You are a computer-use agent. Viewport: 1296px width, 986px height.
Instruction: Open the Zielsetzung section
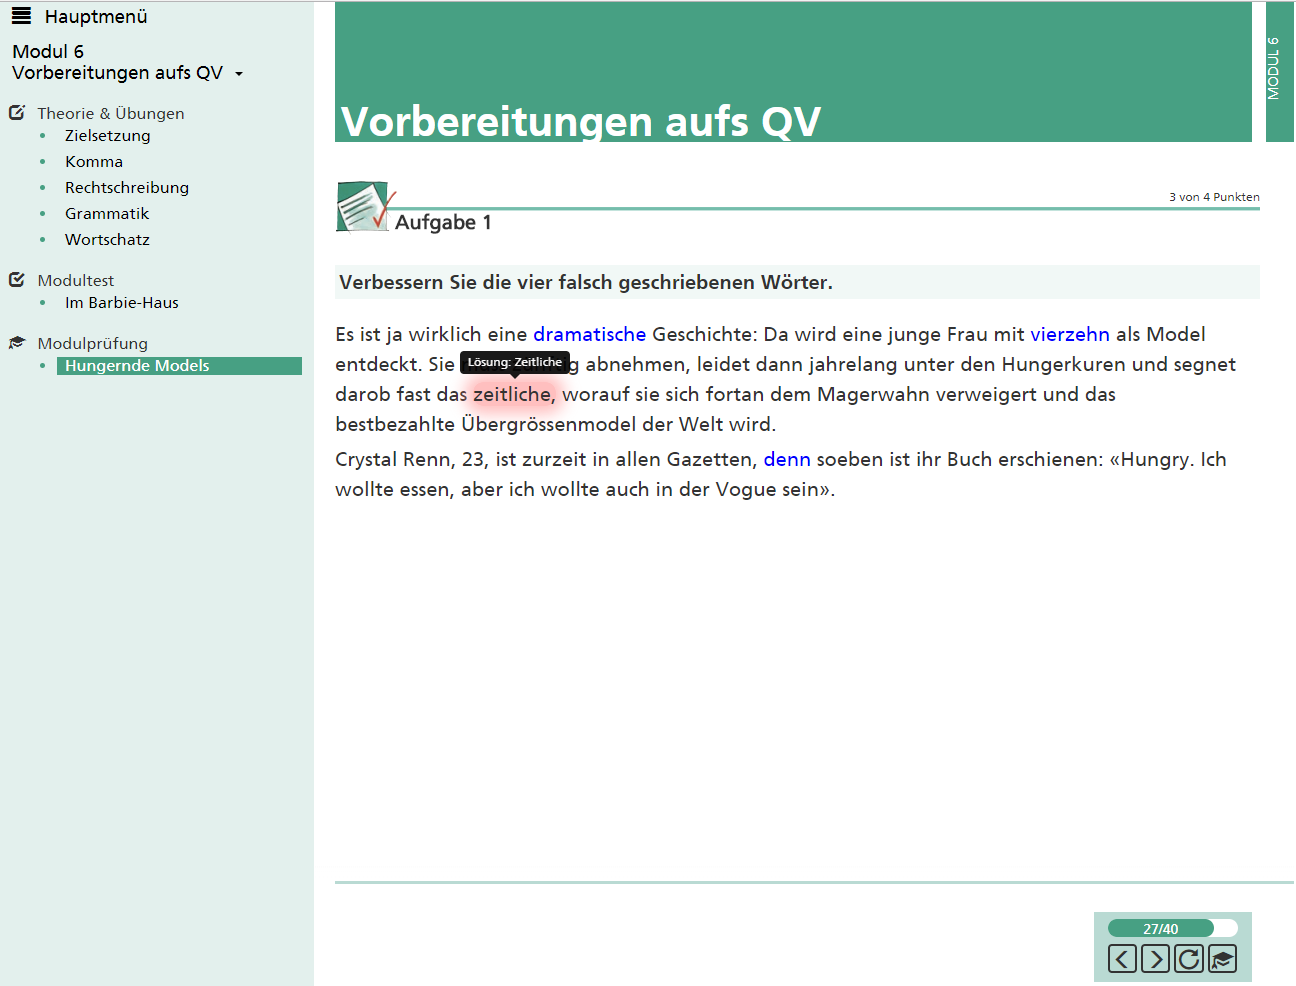(107, 136)
